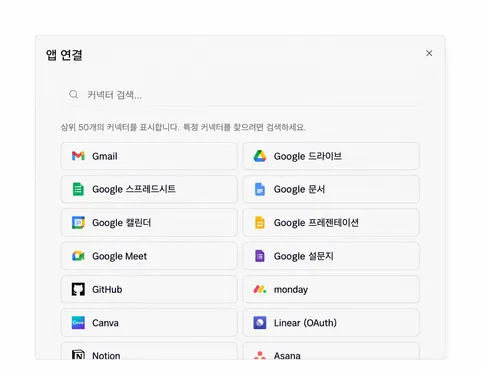The width and height of the screenshot is (483, 372).
Task: Click the Google Calendar icon
Action: pos(78,222)
